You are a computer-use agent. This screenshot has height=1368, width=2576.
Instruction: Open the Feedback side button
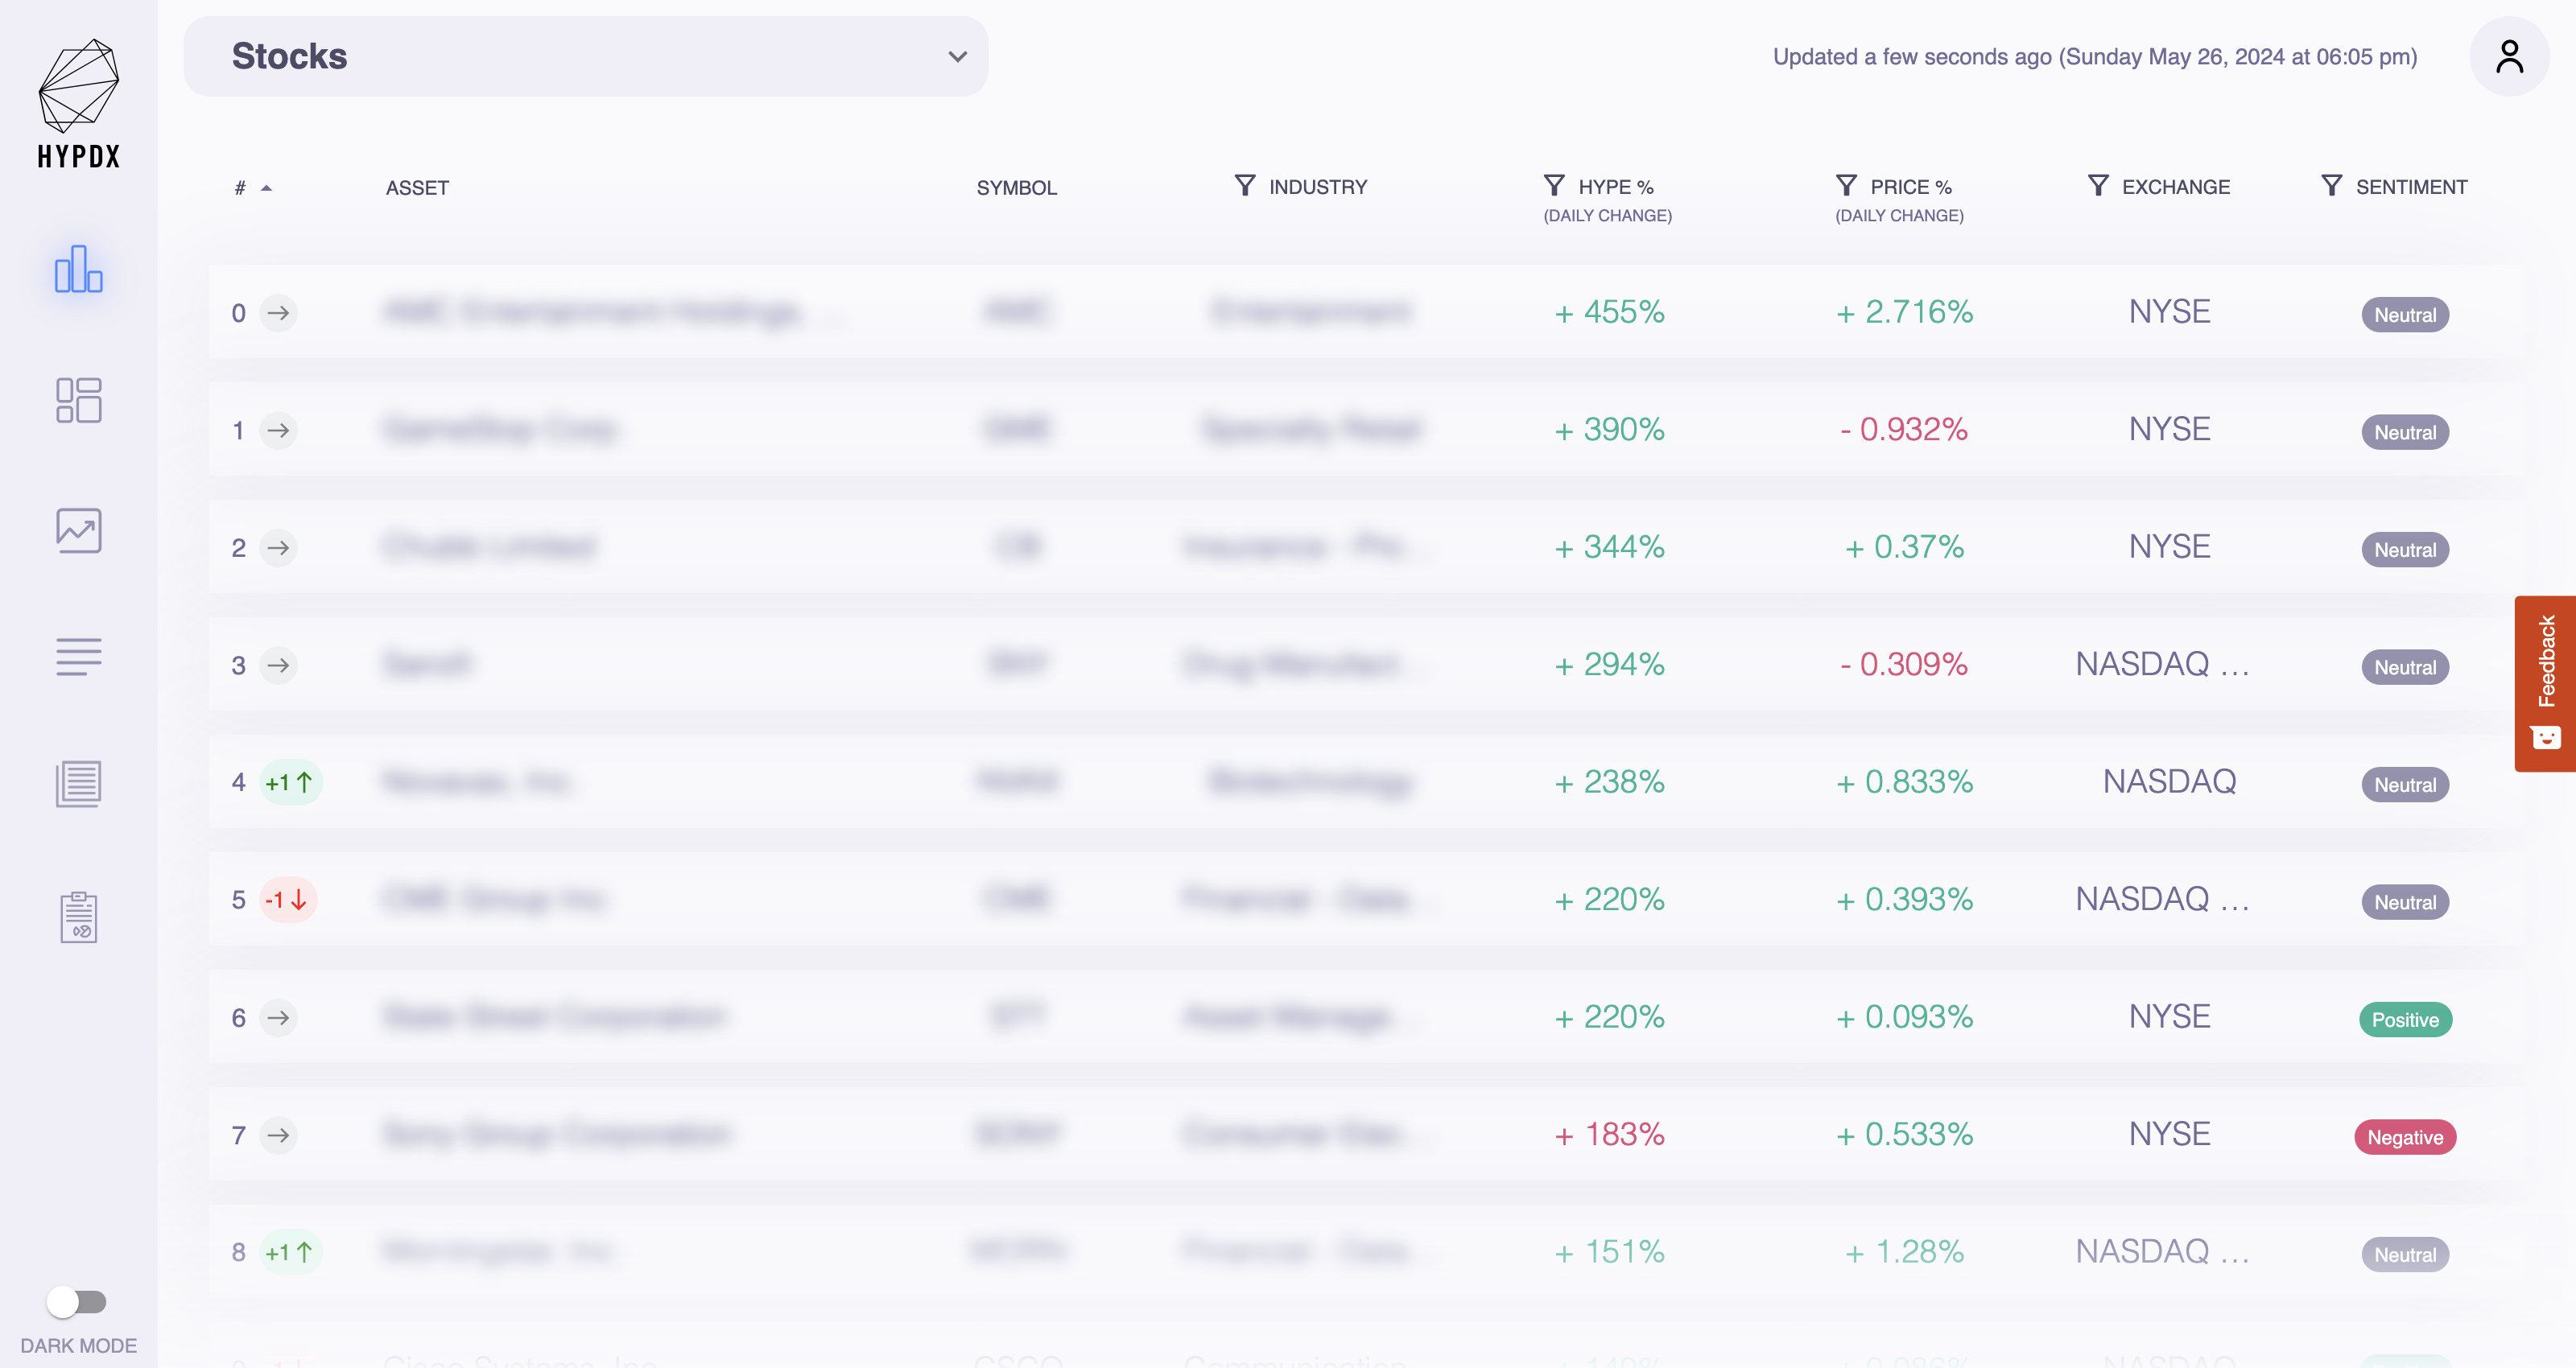click(2545, 683)
